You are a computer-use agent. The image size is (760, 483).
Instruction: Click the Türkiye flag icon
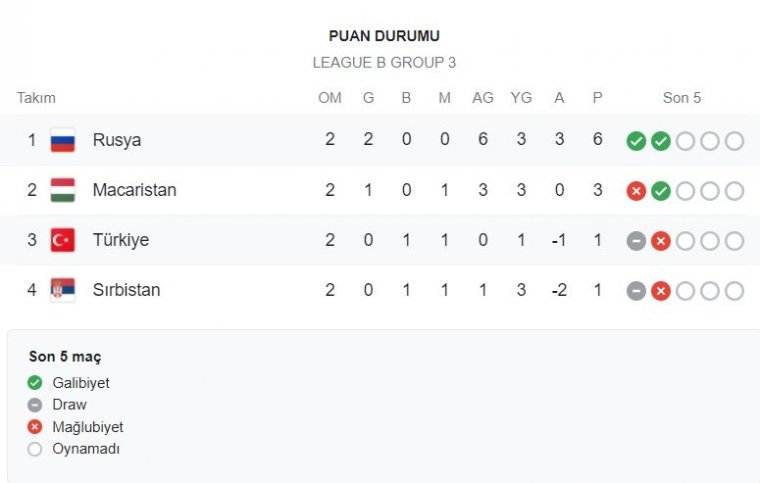[x=63, y=240]
